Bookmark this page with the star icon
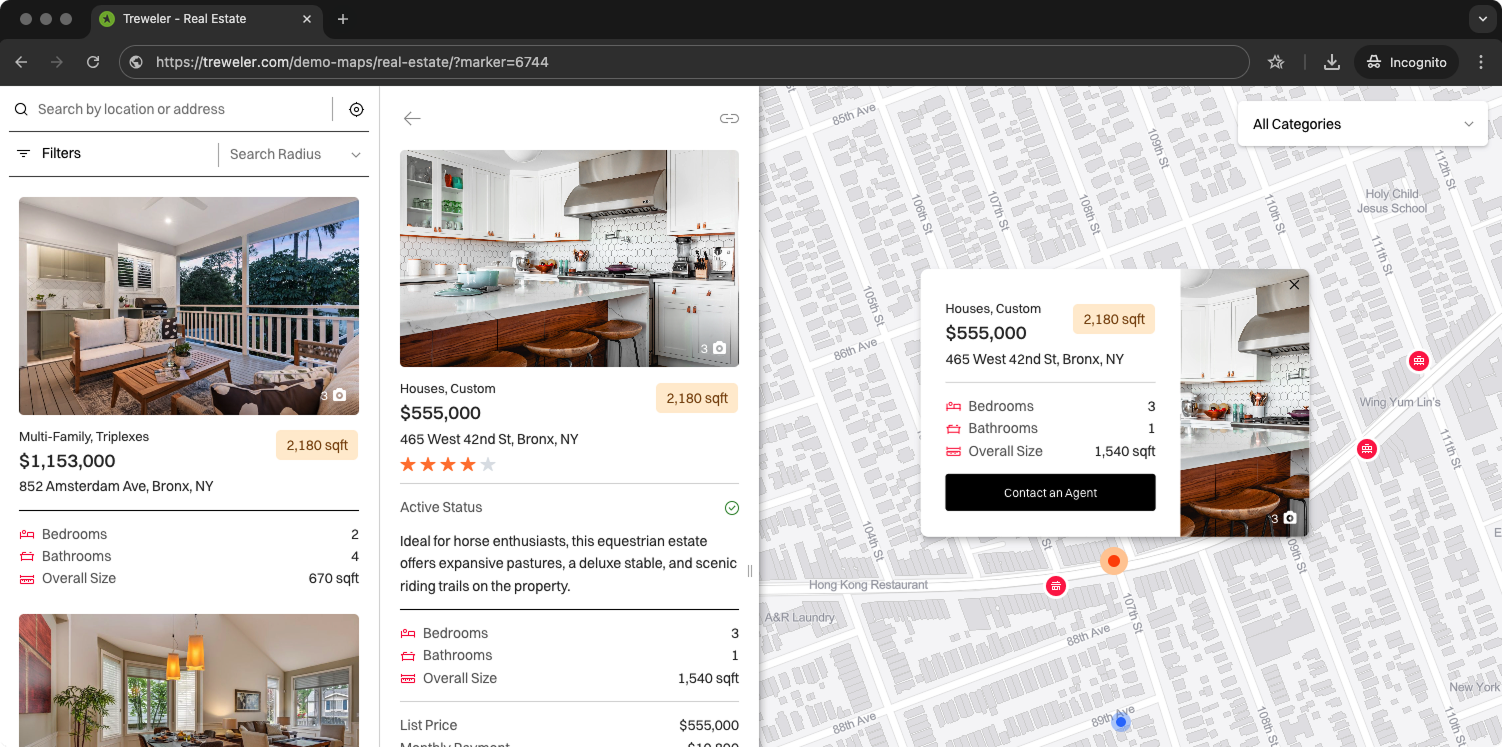 1275,62
